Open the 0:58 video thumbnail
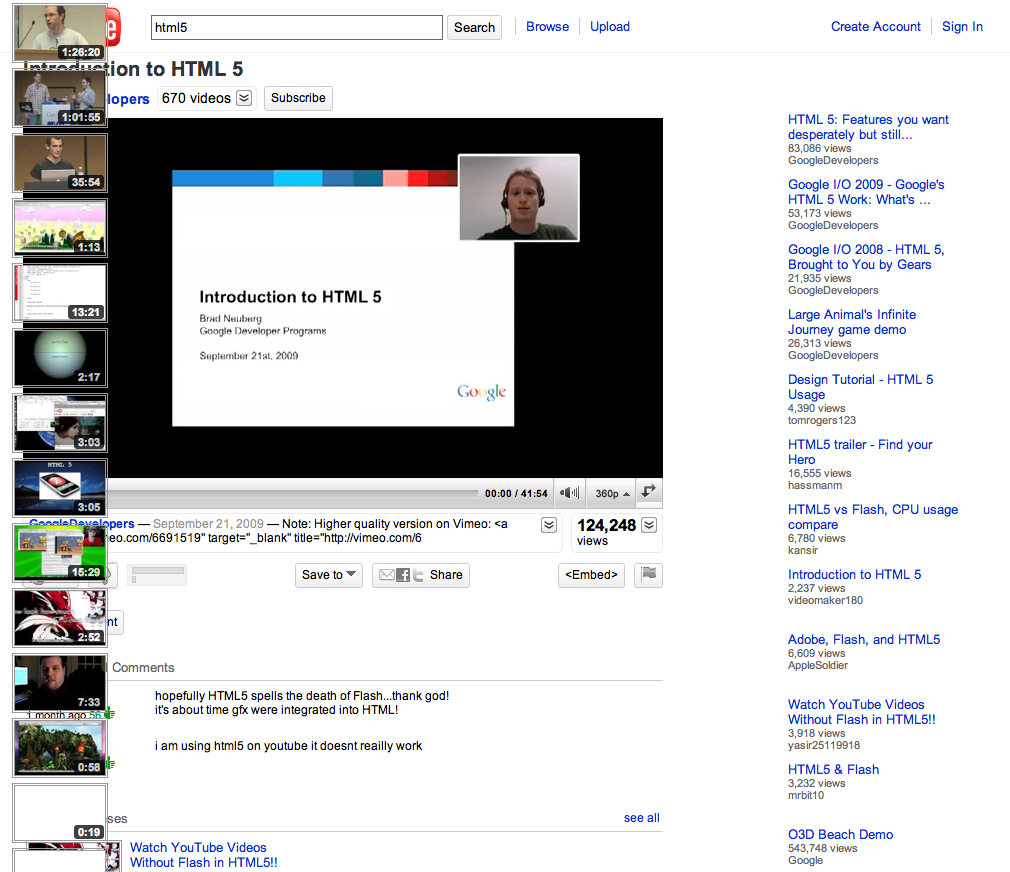This screenshot has width=1010, height=872. point(60,748)
